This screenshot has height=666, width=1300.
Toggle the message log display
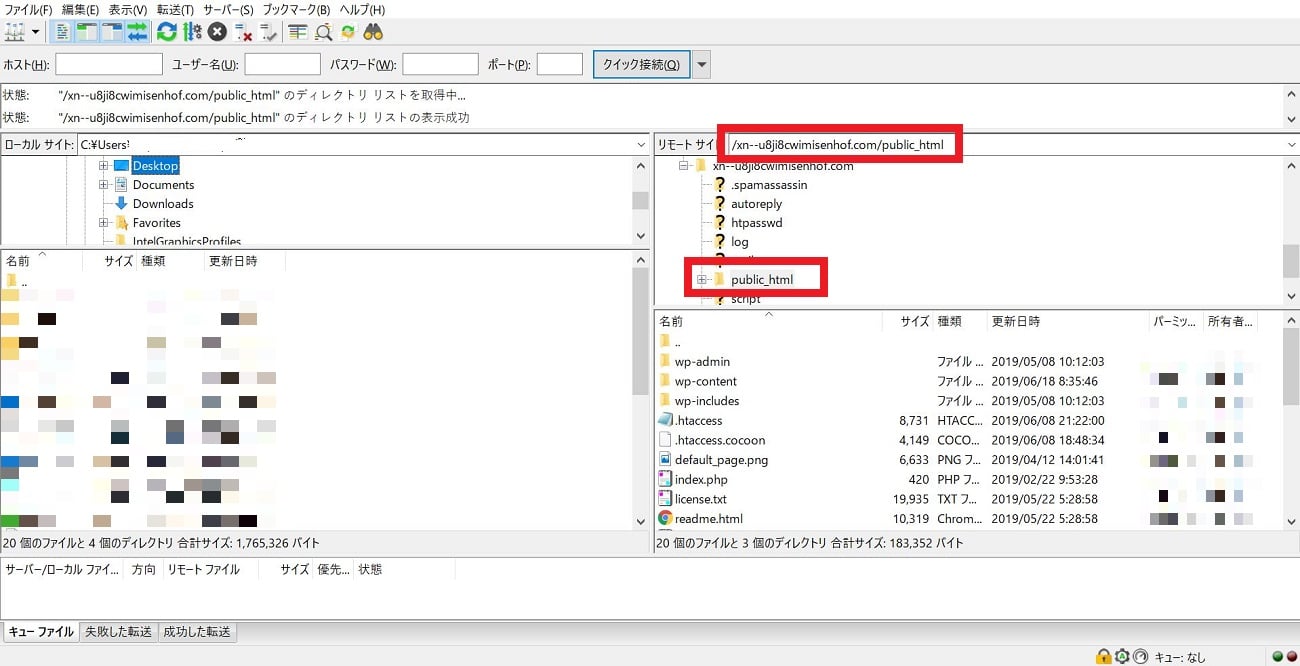click(x=62, y=32)
